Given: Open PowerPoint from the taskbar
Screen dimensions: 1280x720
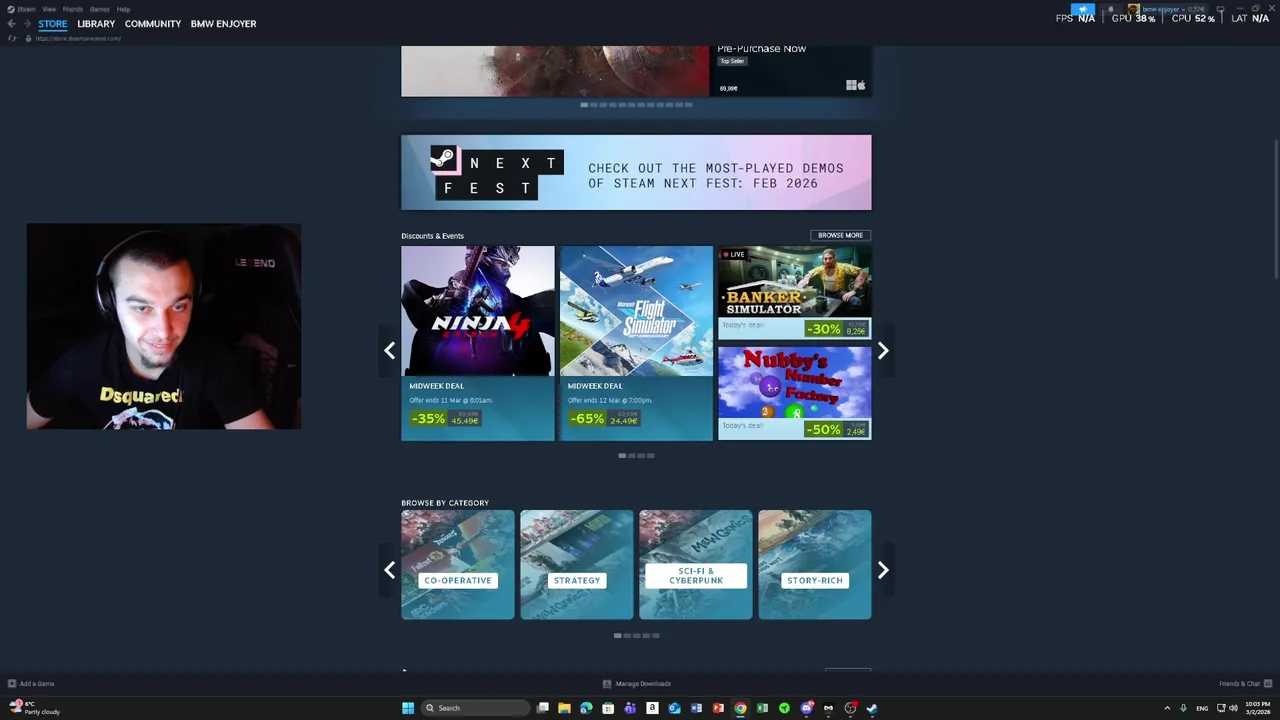Looking at the screenshot, I should coord(718,708).
